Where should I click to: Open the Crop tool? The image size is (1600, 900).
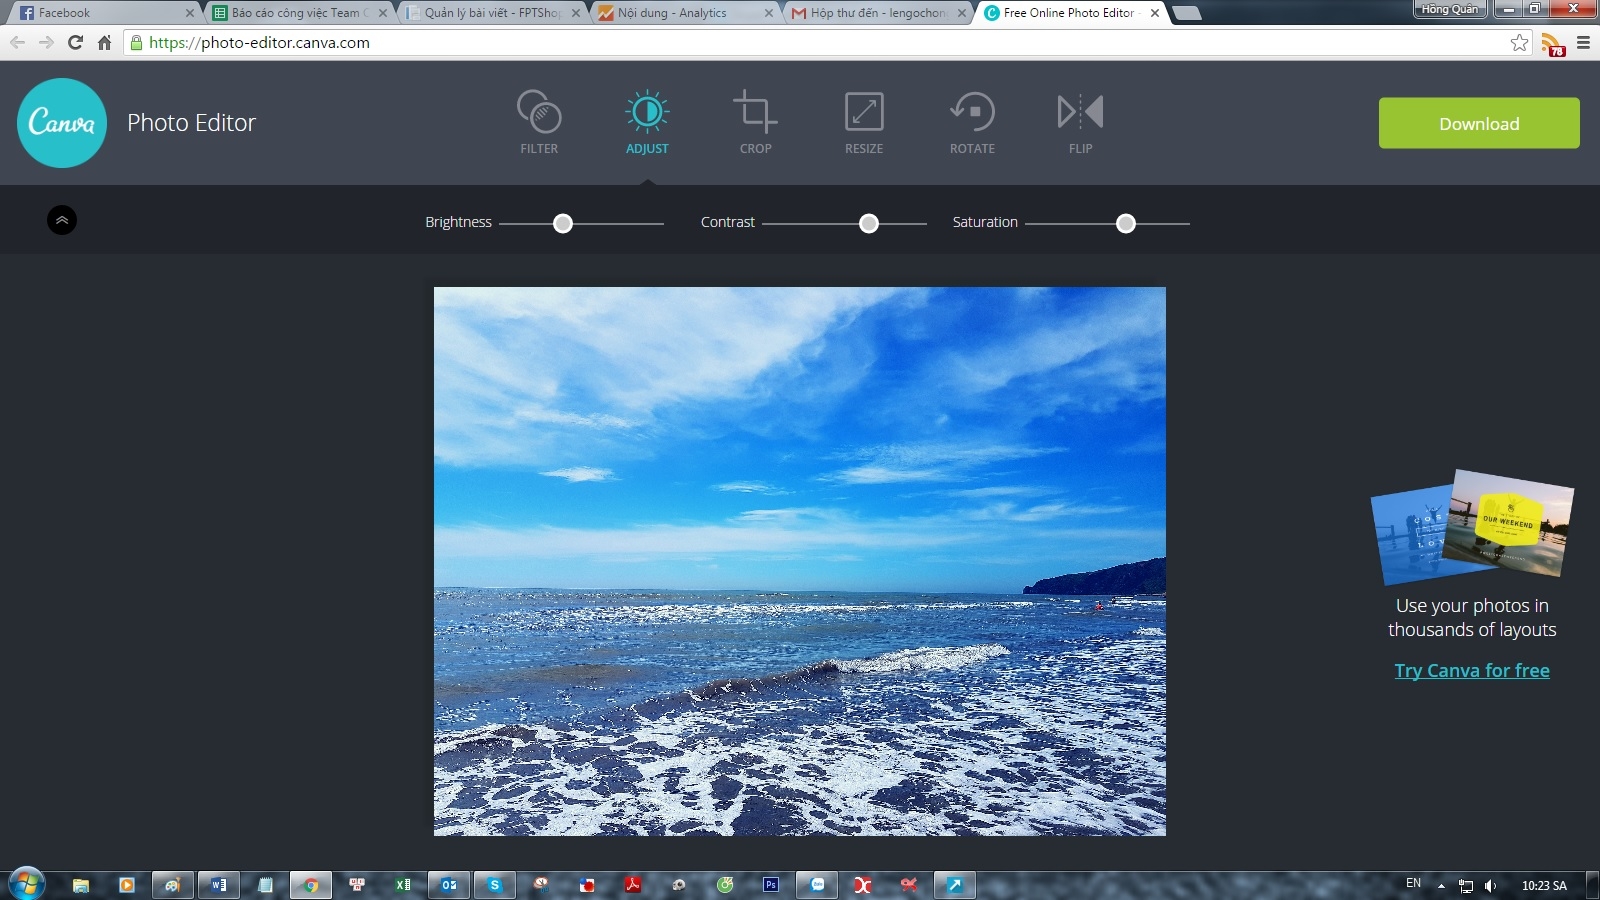click(x=755, y=122)
